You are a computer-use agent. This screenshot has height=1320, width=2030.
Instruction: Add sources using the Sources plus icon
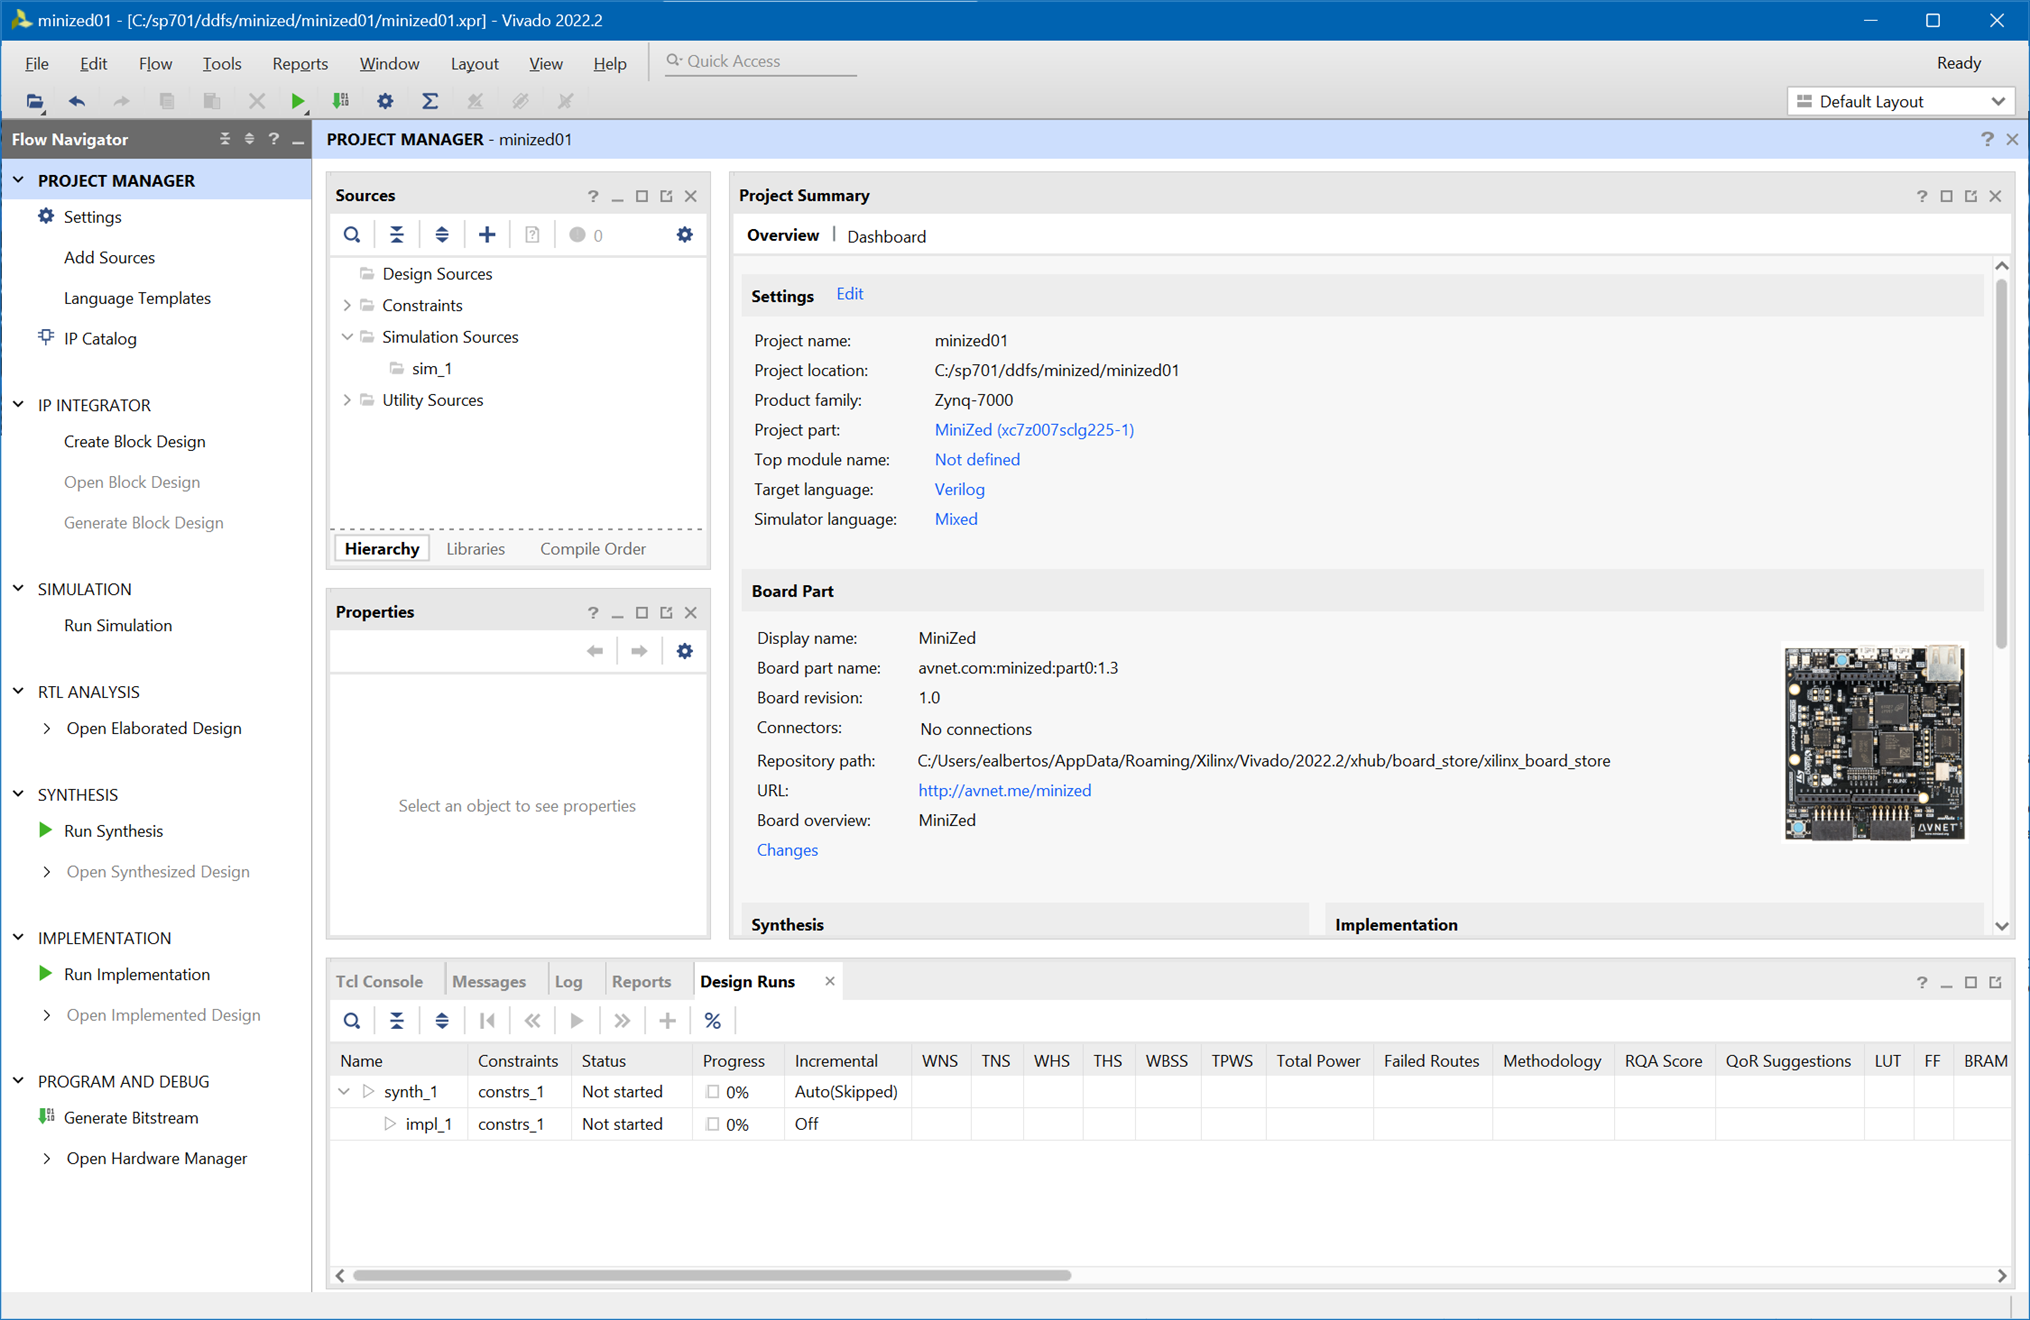(x=487, y=235)
